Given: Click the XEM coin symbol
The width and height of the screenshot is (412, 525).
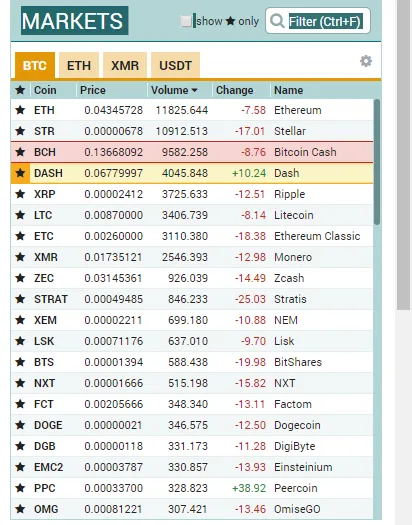Looking at the screenshot, I should pos(45,320).
